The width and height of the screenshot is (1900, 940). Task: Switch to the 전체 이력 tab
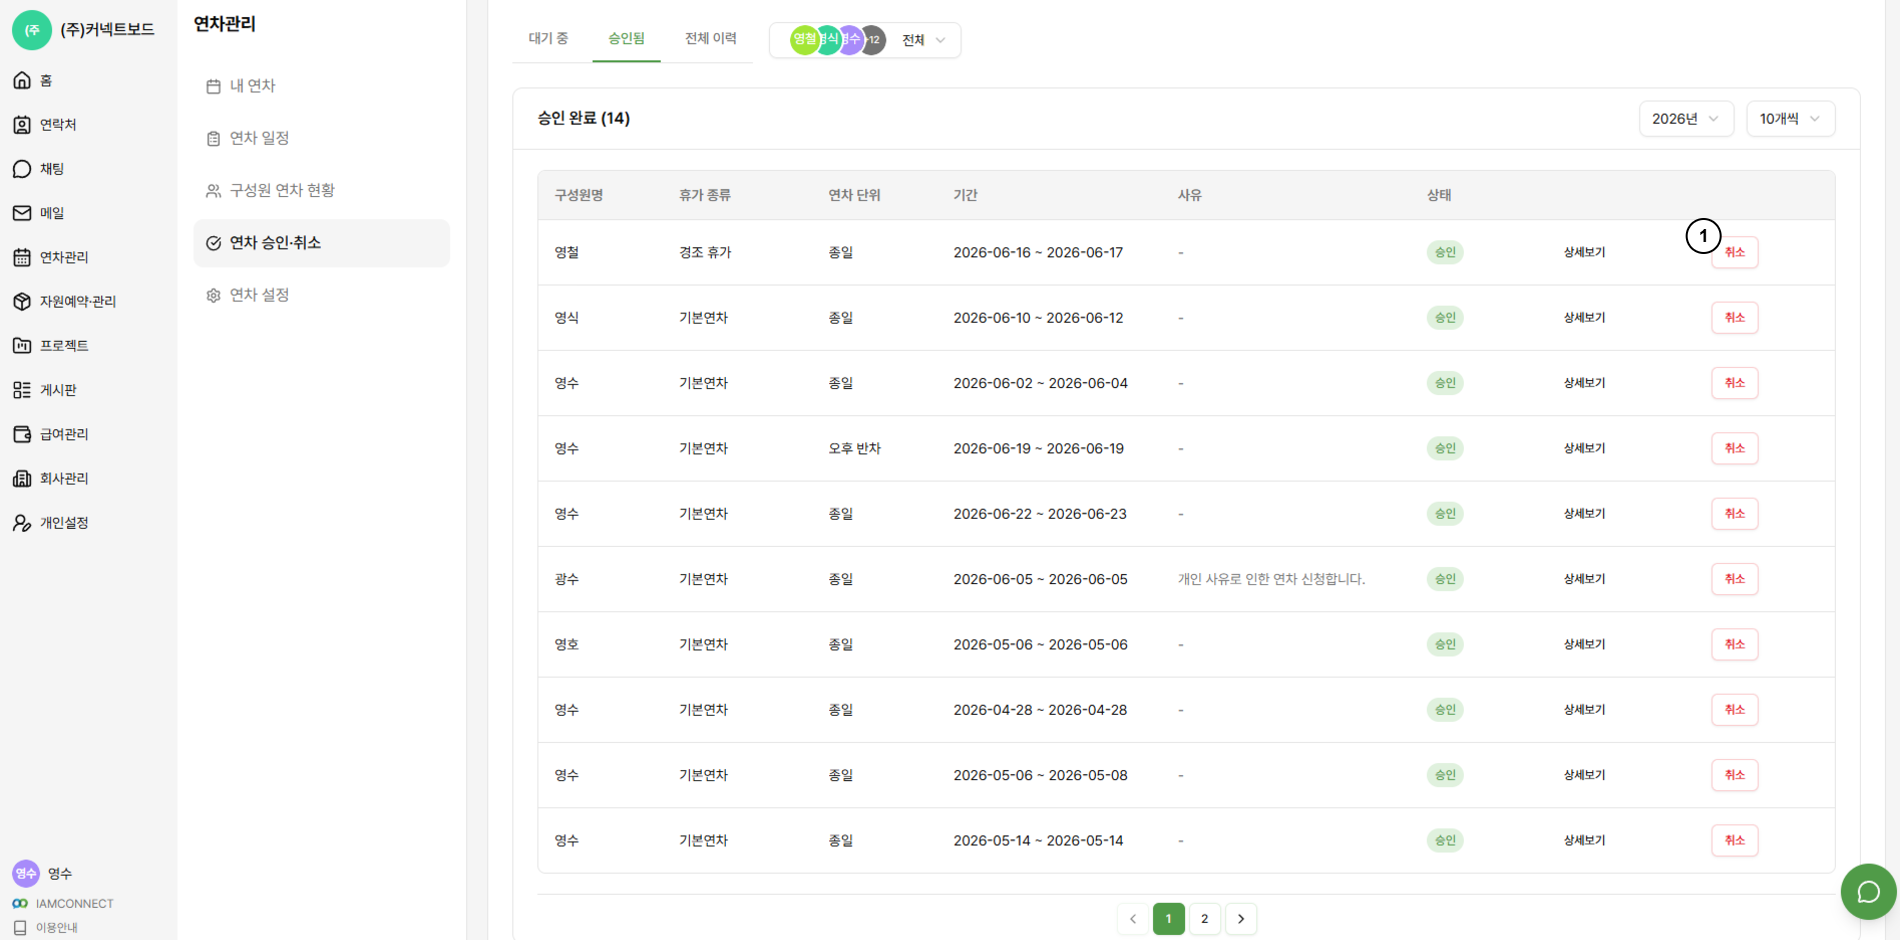pyautogui.click(x=710, y=38)
